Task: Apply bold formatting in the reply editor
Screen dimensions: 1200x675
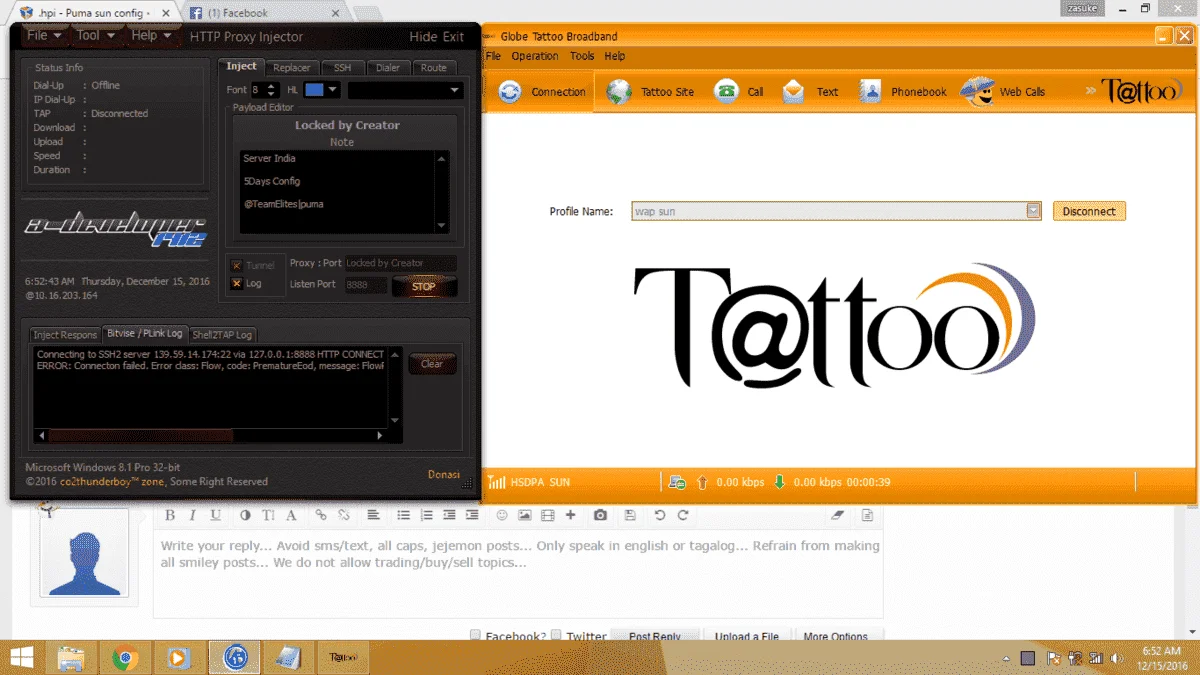Action: (x=170, y=515)
